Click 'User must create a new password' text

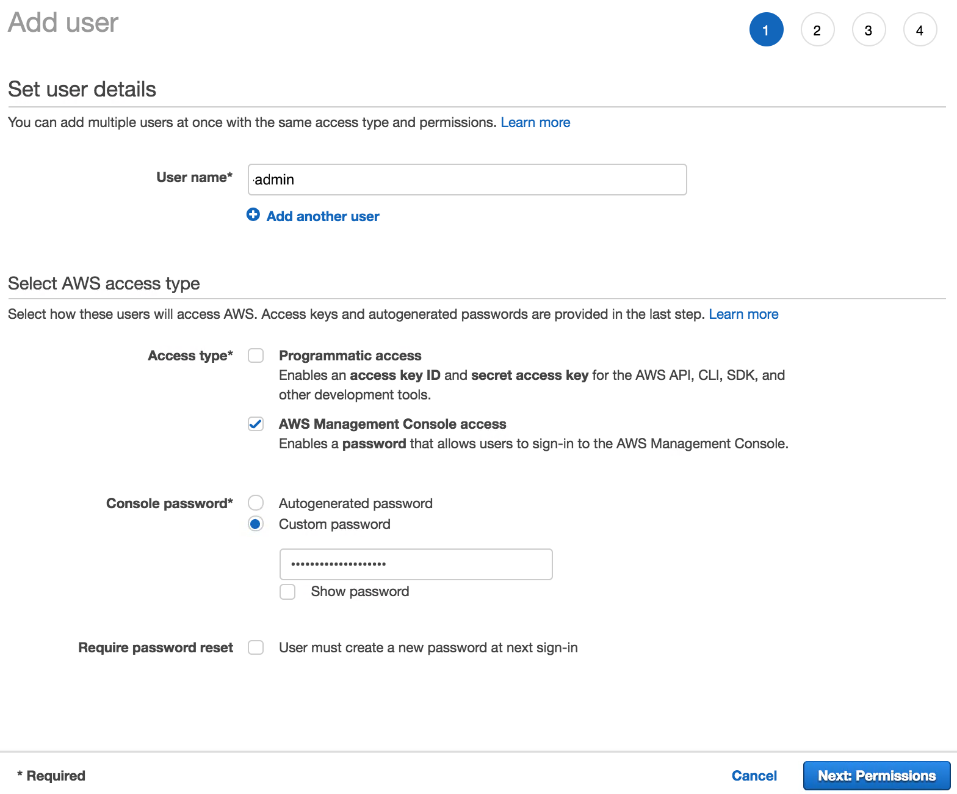428,648
